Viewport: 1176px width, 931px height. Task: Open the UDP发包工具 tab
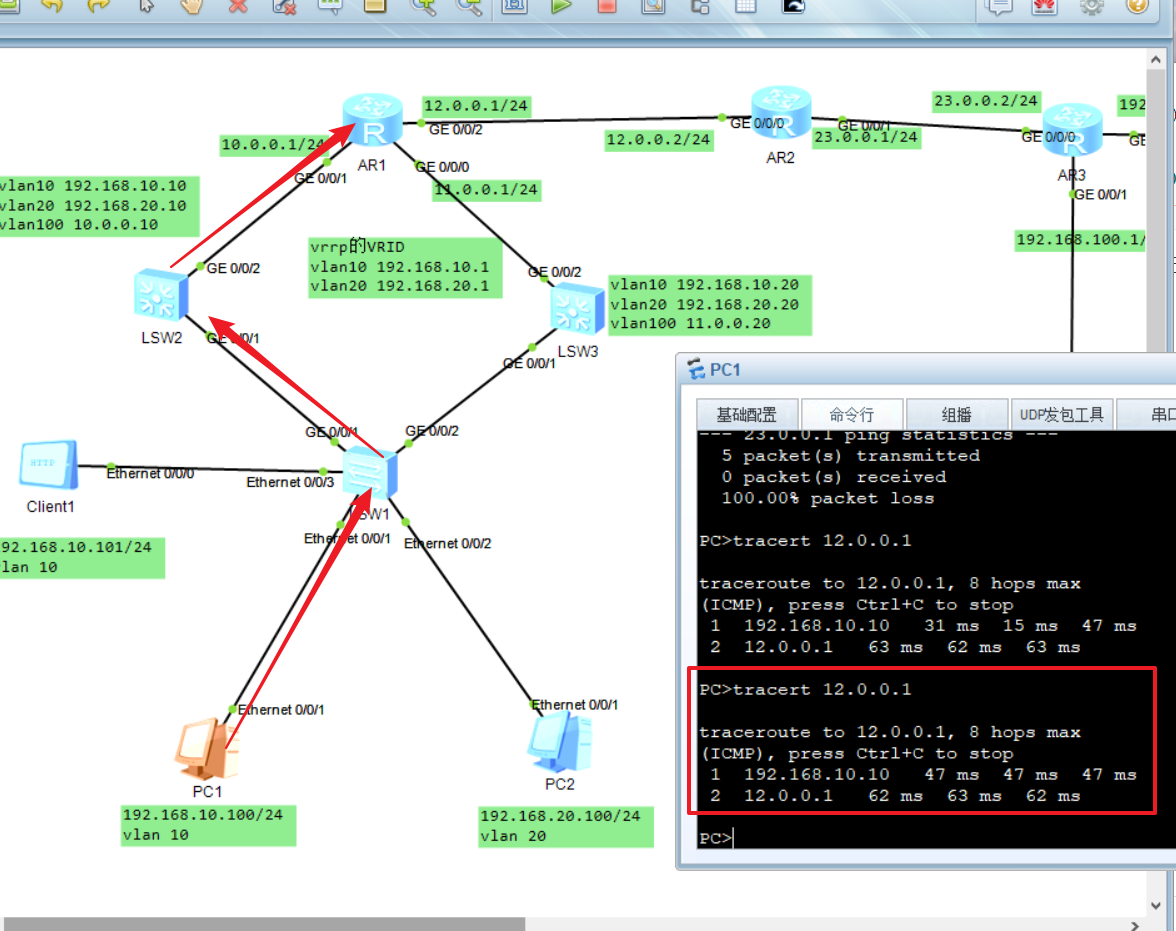(x=1062, y=413)
